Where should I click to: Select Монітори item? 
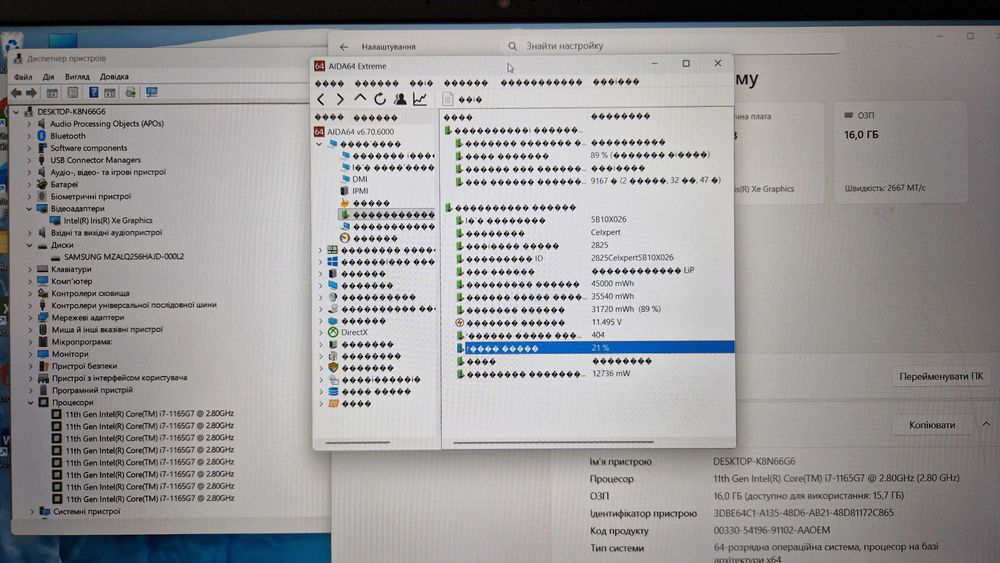(x=70, y=354)
